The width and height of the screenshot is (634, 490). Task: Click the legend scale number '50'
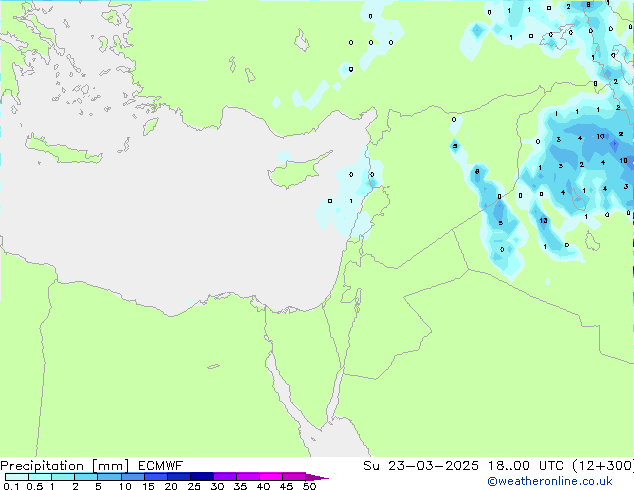point(309,486)
